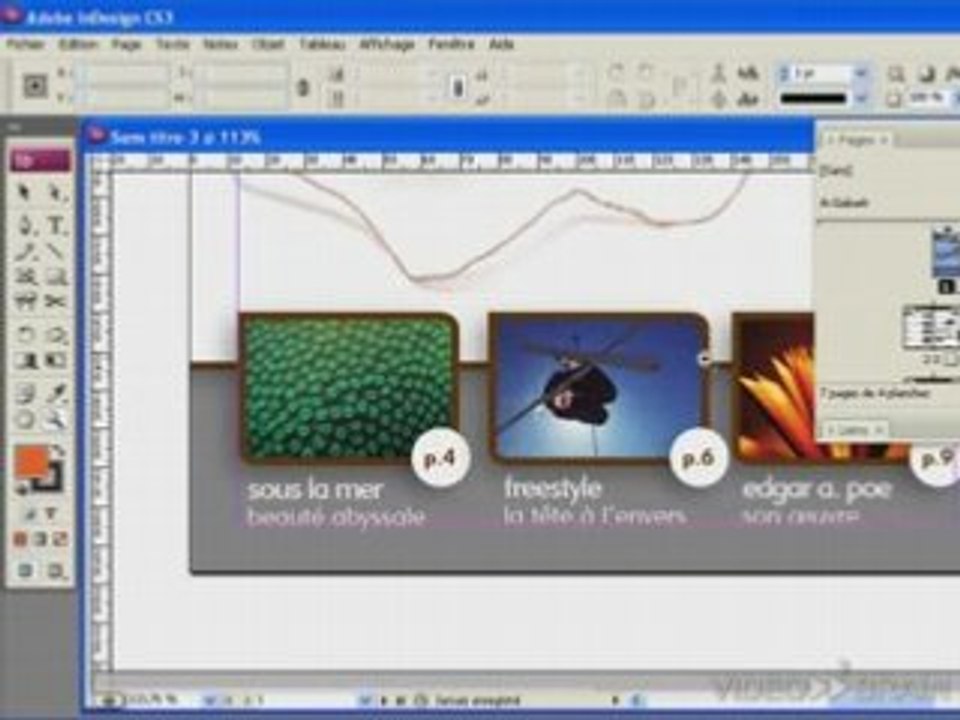
Task: Switch to the Pages panel tab
Action: [857, 140]
